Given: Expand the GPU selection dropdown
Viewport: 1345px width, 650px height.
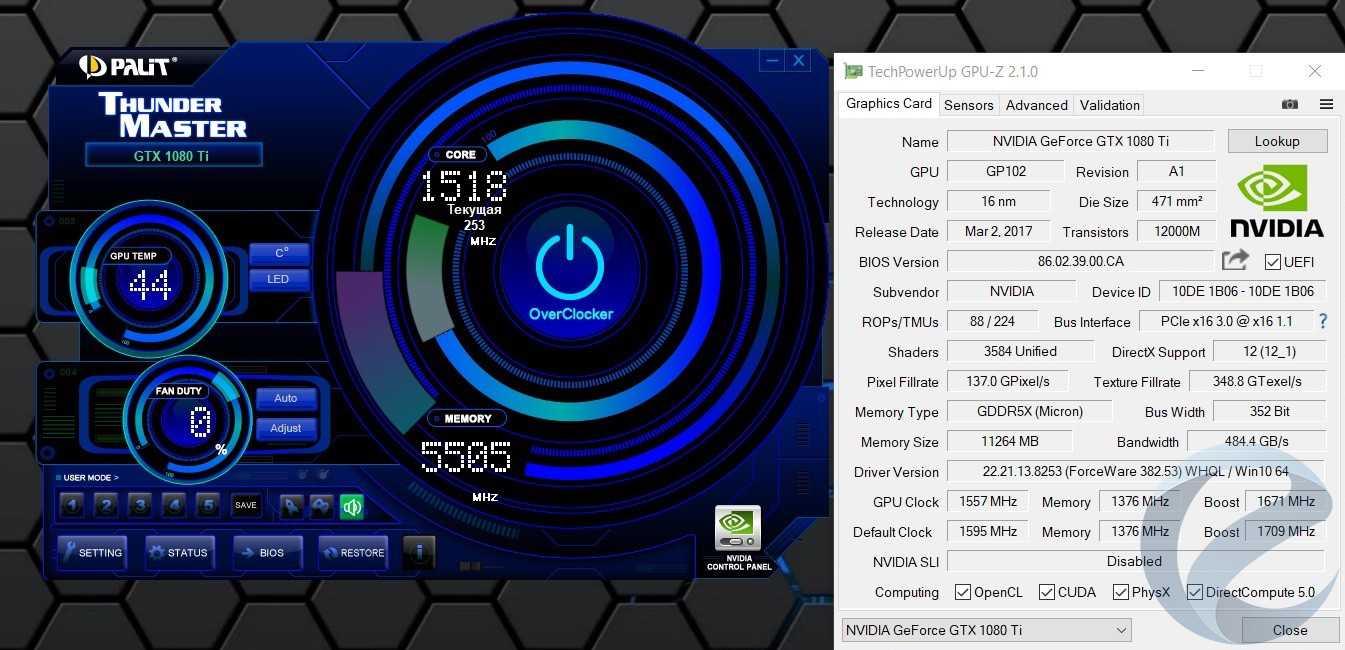Looking at the screenshot, I should (1121, 630).
